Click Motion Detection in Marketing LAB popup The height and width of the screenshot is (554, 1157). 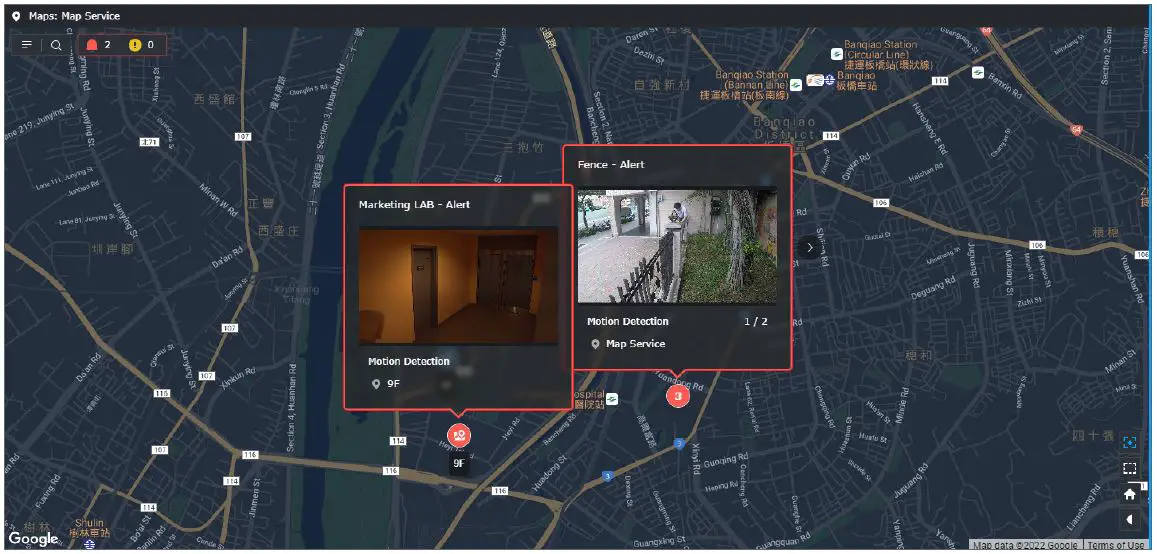pyautogui.click(x=409, y=361)
